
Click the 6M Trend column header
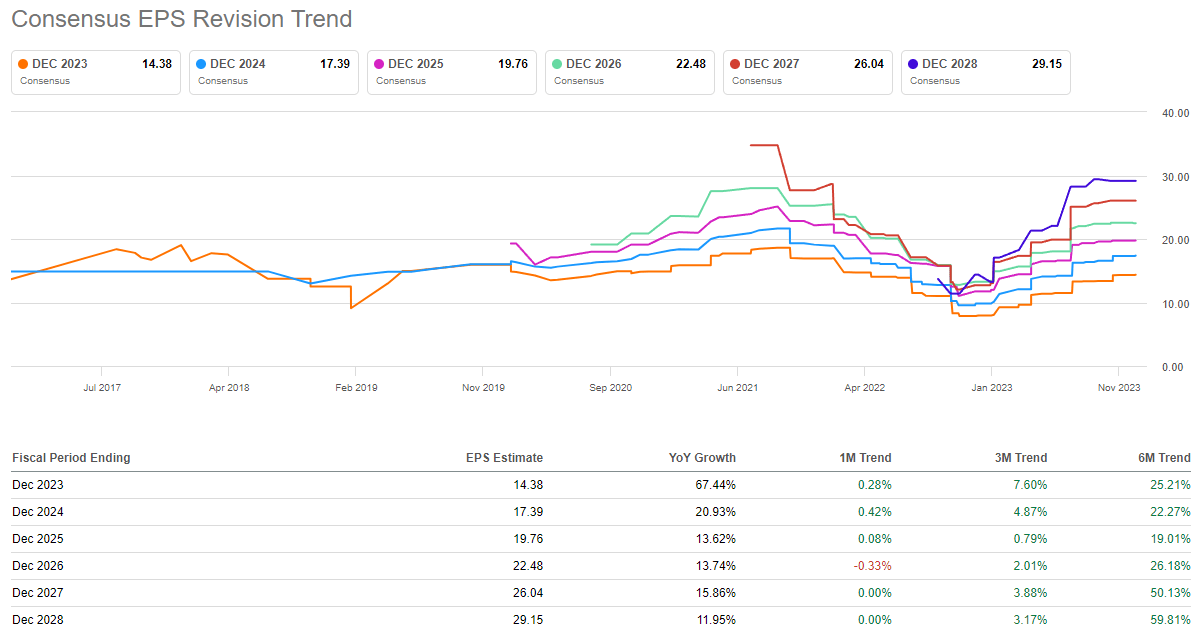point(1163,458)
